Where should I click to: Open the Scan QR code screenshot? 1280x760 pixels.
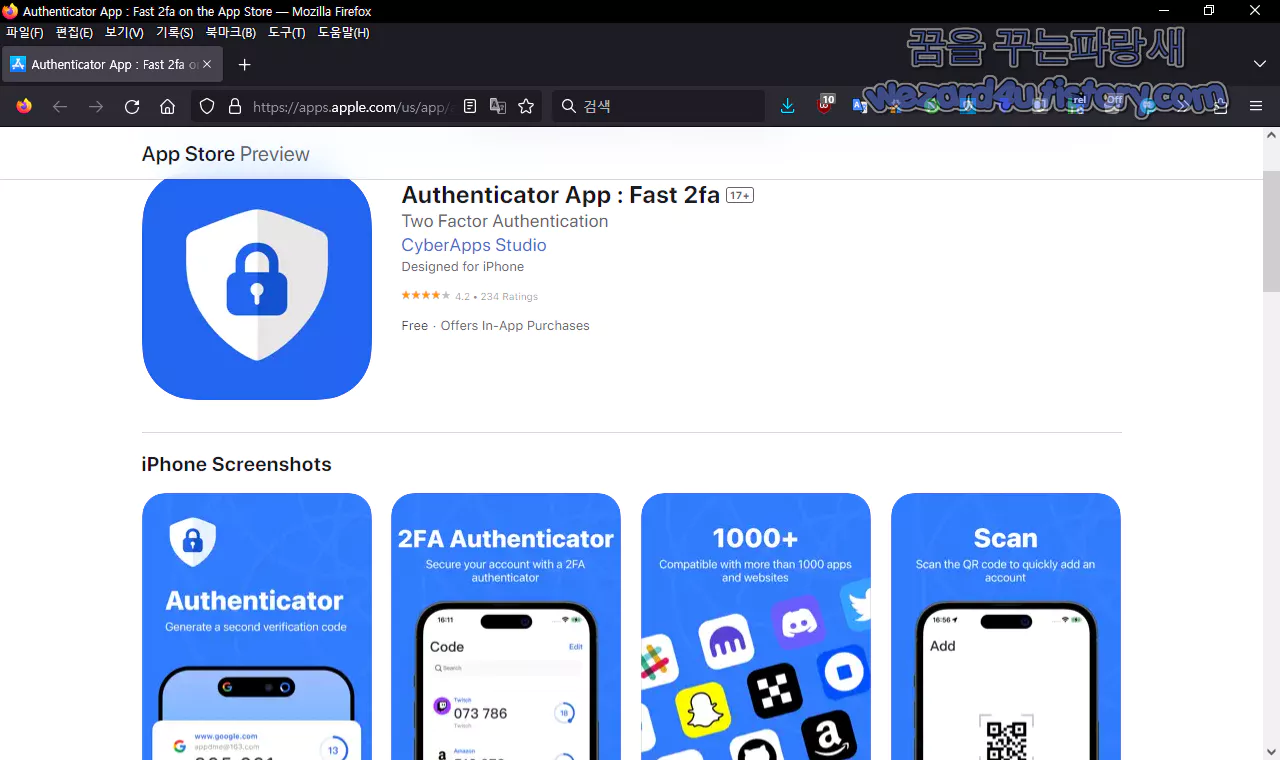point(1006,626)
